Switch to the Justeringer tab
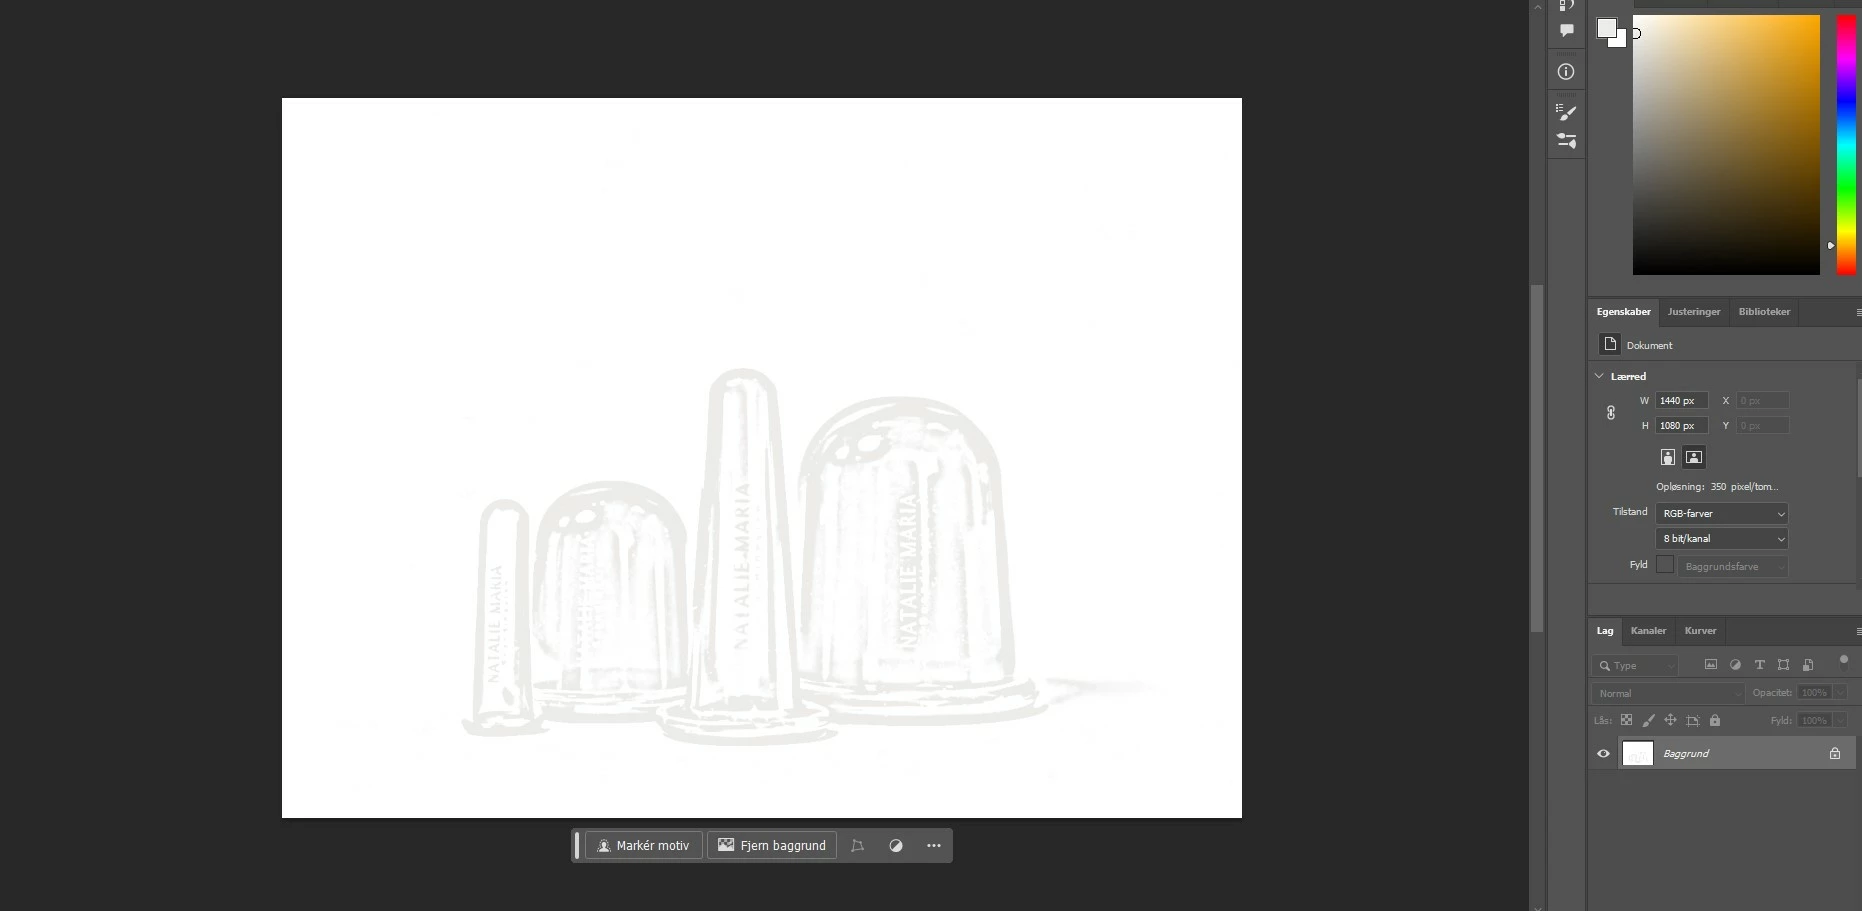Screen dimensions: 1862x911 [x=1694, y=312]
